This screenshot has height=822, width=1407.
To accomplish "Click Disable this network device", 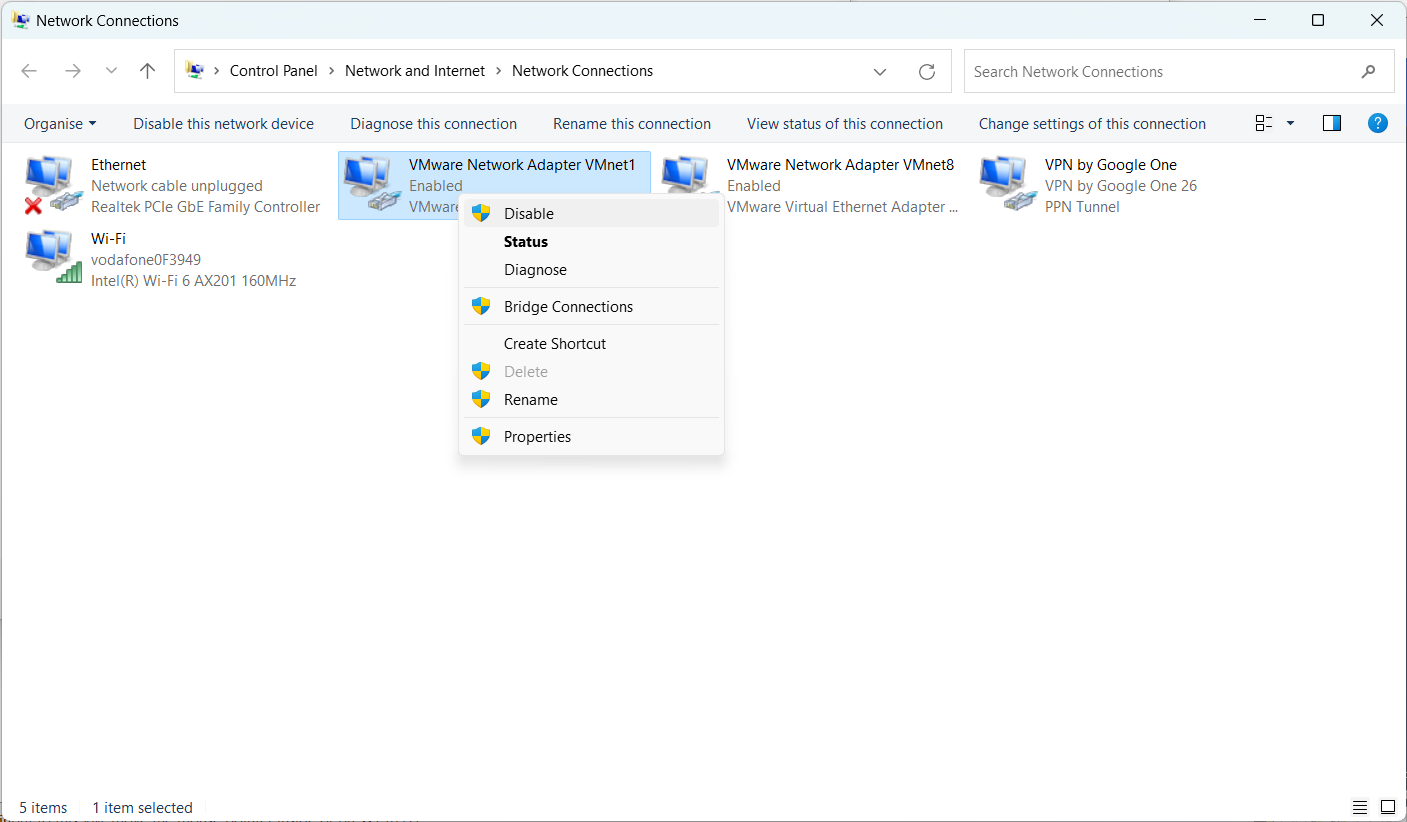I will 224,124.
